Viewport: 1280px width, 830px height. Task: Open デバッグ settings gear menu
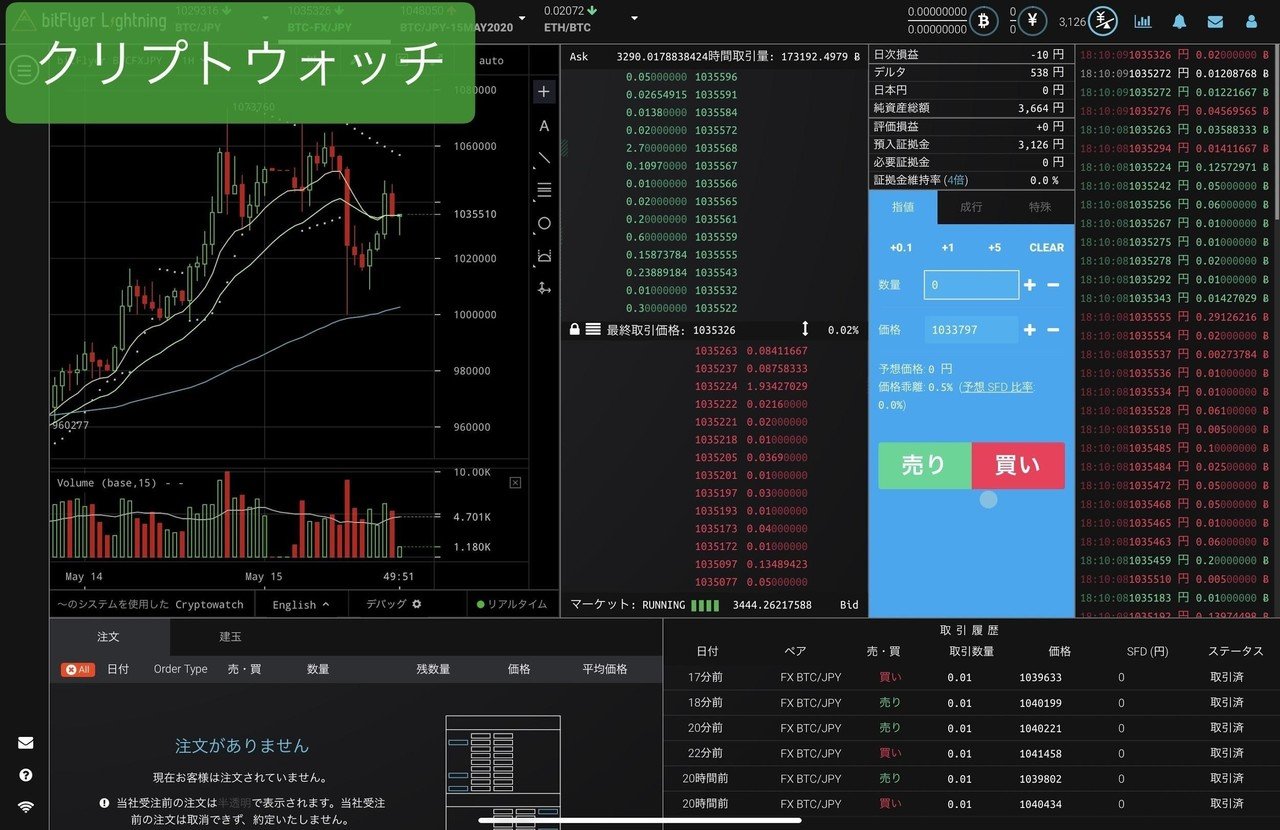click(x=394, y=604)
